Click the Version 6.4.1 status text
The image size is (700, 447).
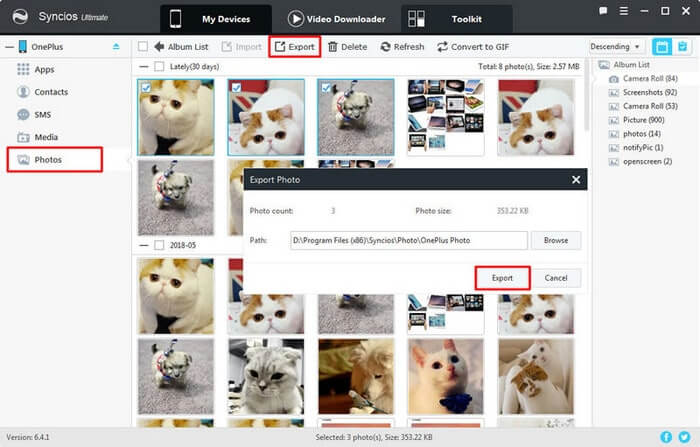tap(28, 437)
